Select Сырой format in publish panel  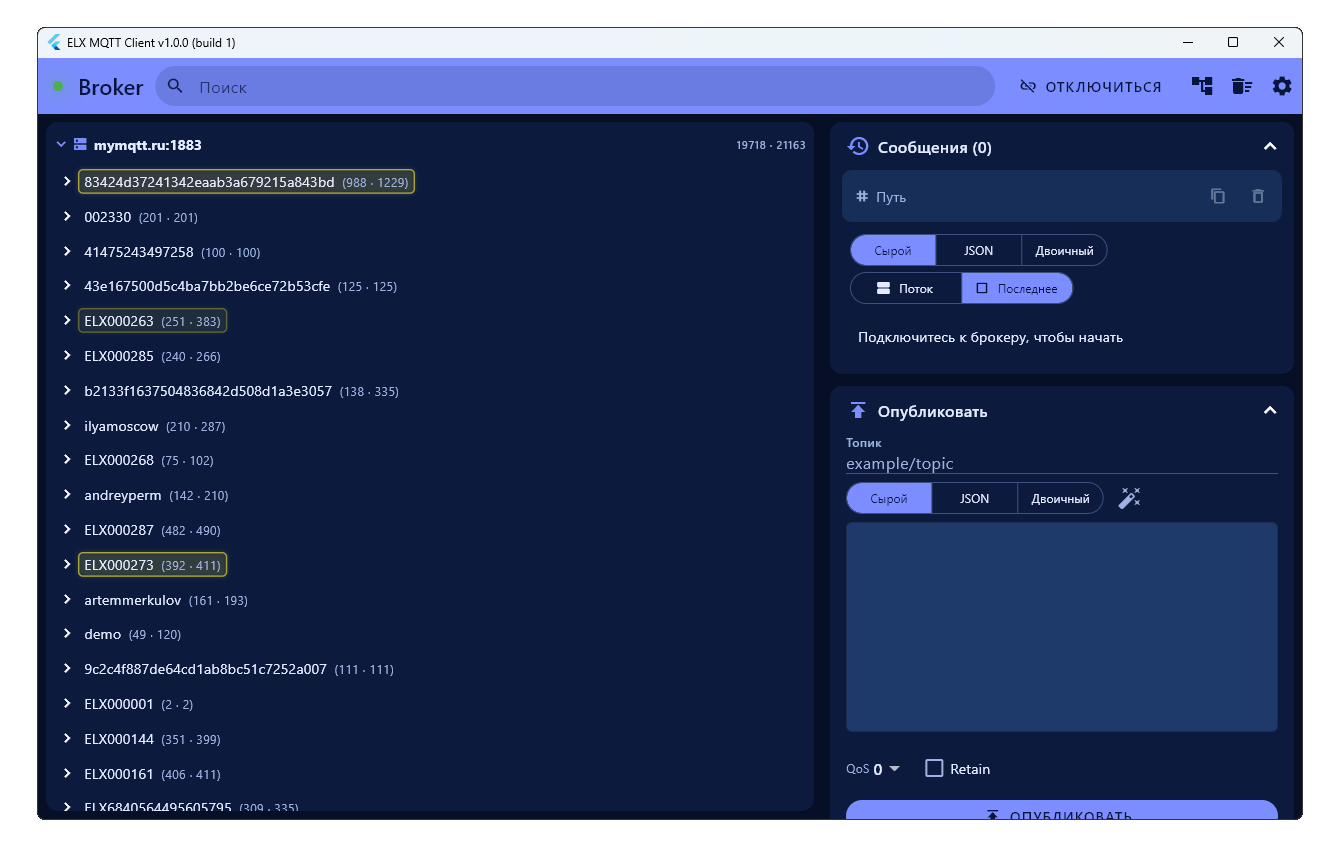(889, 498)
